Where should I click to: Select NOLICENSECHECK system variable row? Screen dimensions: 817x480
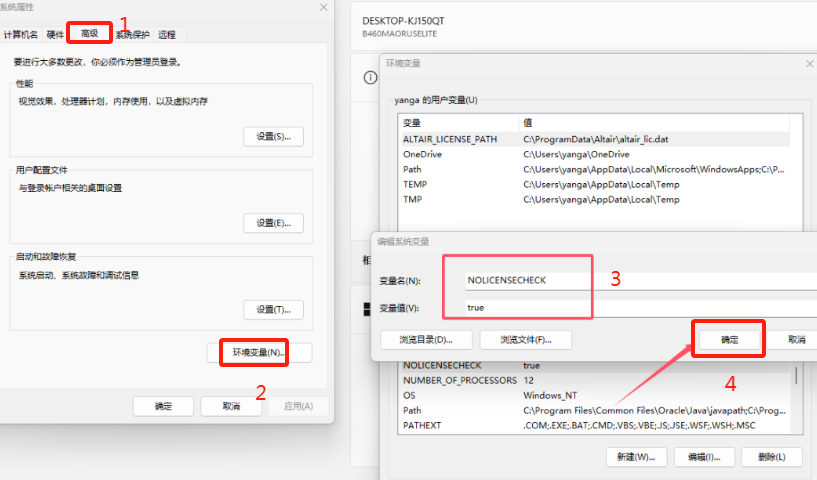point(595,366)
